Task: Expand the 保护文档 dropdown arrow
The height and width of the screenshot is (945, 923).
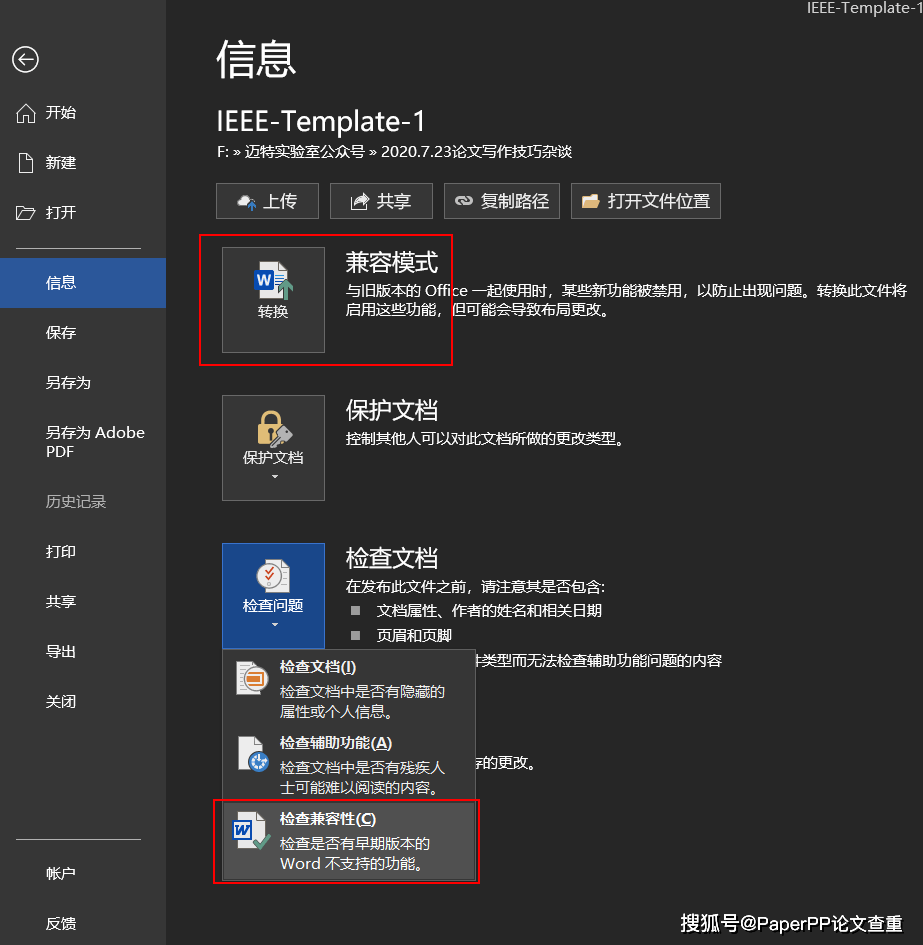Action: [x=275, y=477]
